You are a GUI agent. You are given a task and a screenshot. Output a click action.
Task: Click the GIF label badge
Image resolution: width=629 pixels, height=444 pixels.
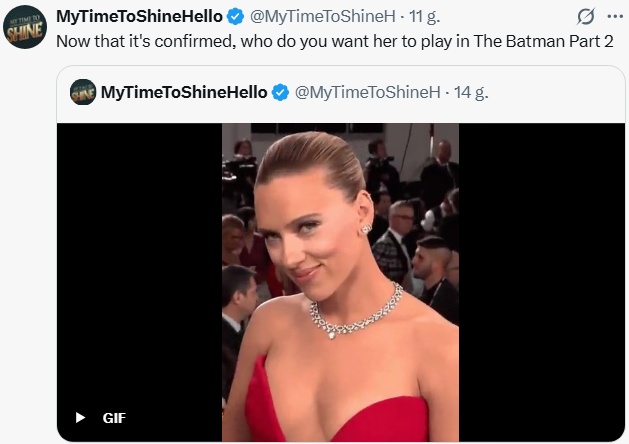point(114,418)
